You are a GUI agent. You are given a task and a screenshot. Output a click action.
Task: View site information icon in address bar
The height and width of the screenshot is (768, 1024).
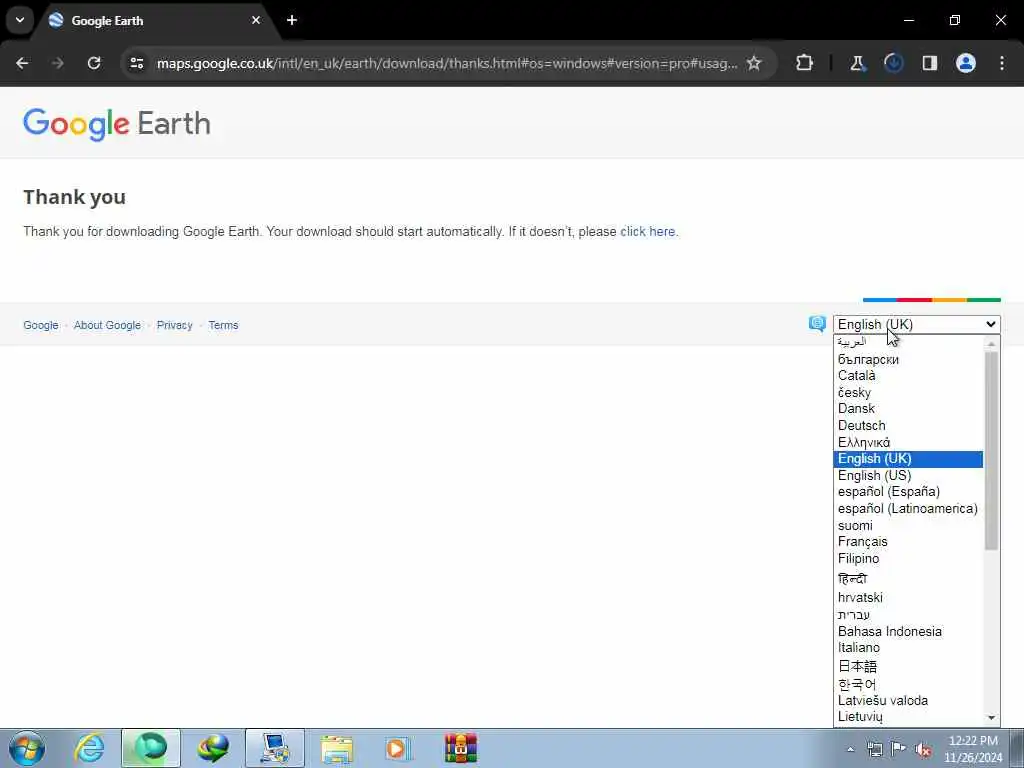tap(136, 63)
